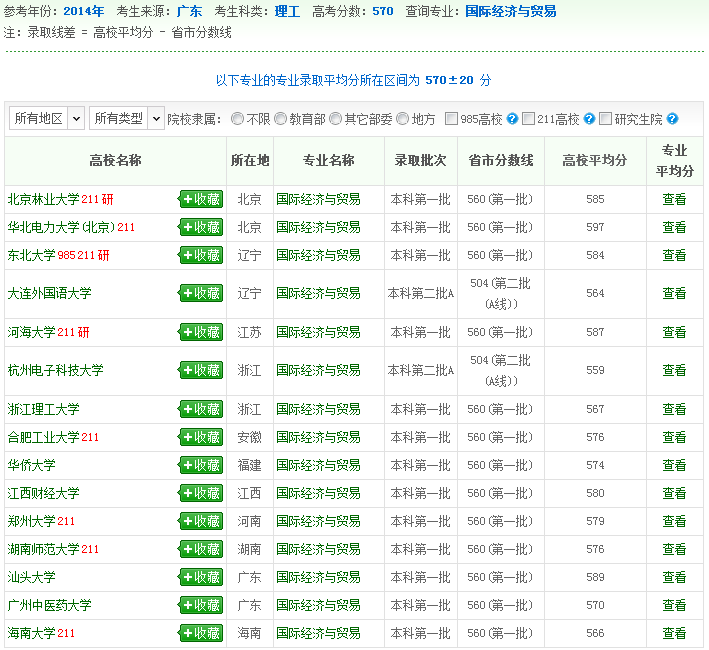Screen dimensions: 709x650
Task: Open 北京林业大学 school link
Action: click(x=43, y=199)
